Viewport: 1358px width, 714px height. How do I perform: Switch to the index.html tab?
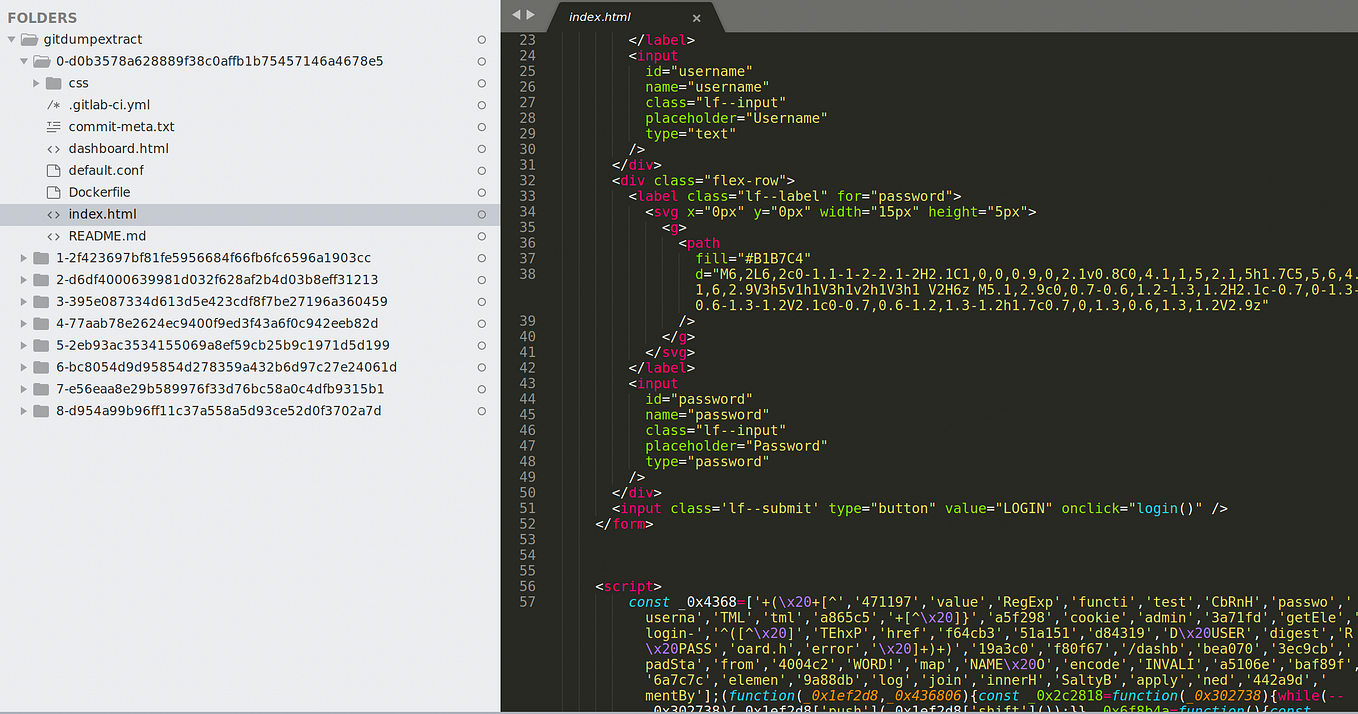[600, 17]
